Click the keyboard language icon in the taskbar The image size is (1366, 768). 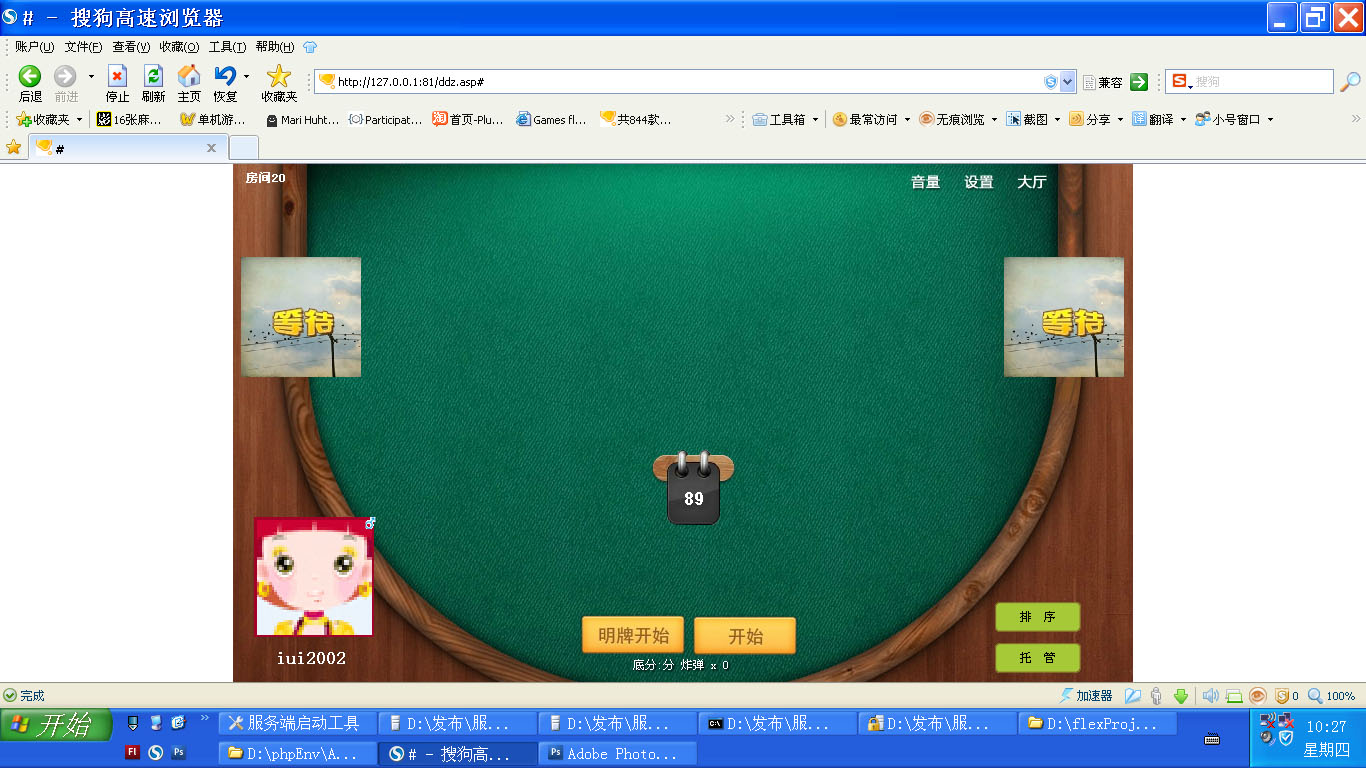coord(1212,740)
